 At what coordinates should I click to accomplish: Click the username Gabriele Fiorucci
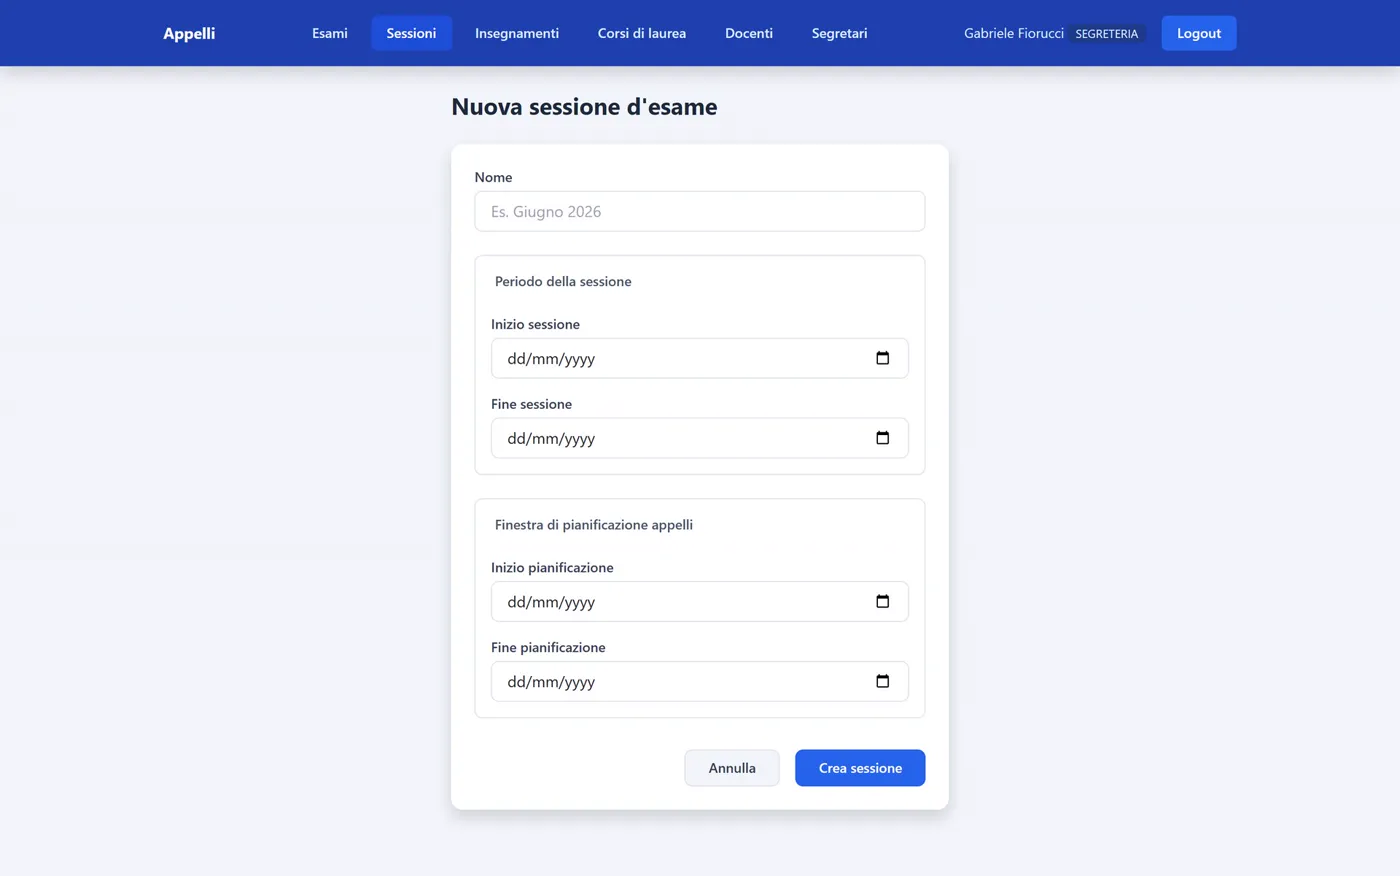pyautogui.click(x=1014, y=33)
